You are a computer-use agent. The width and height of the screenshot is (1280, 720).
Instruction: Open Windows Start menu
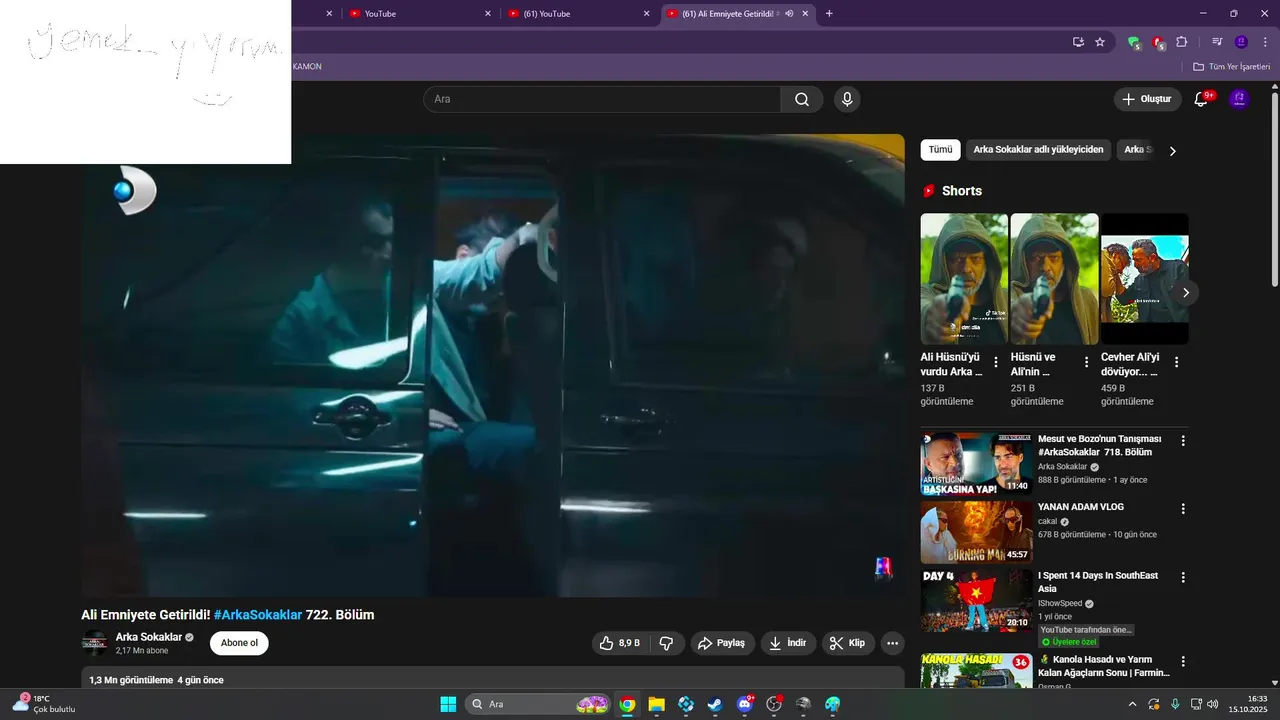pyautogui.click(x=448, y=704)
